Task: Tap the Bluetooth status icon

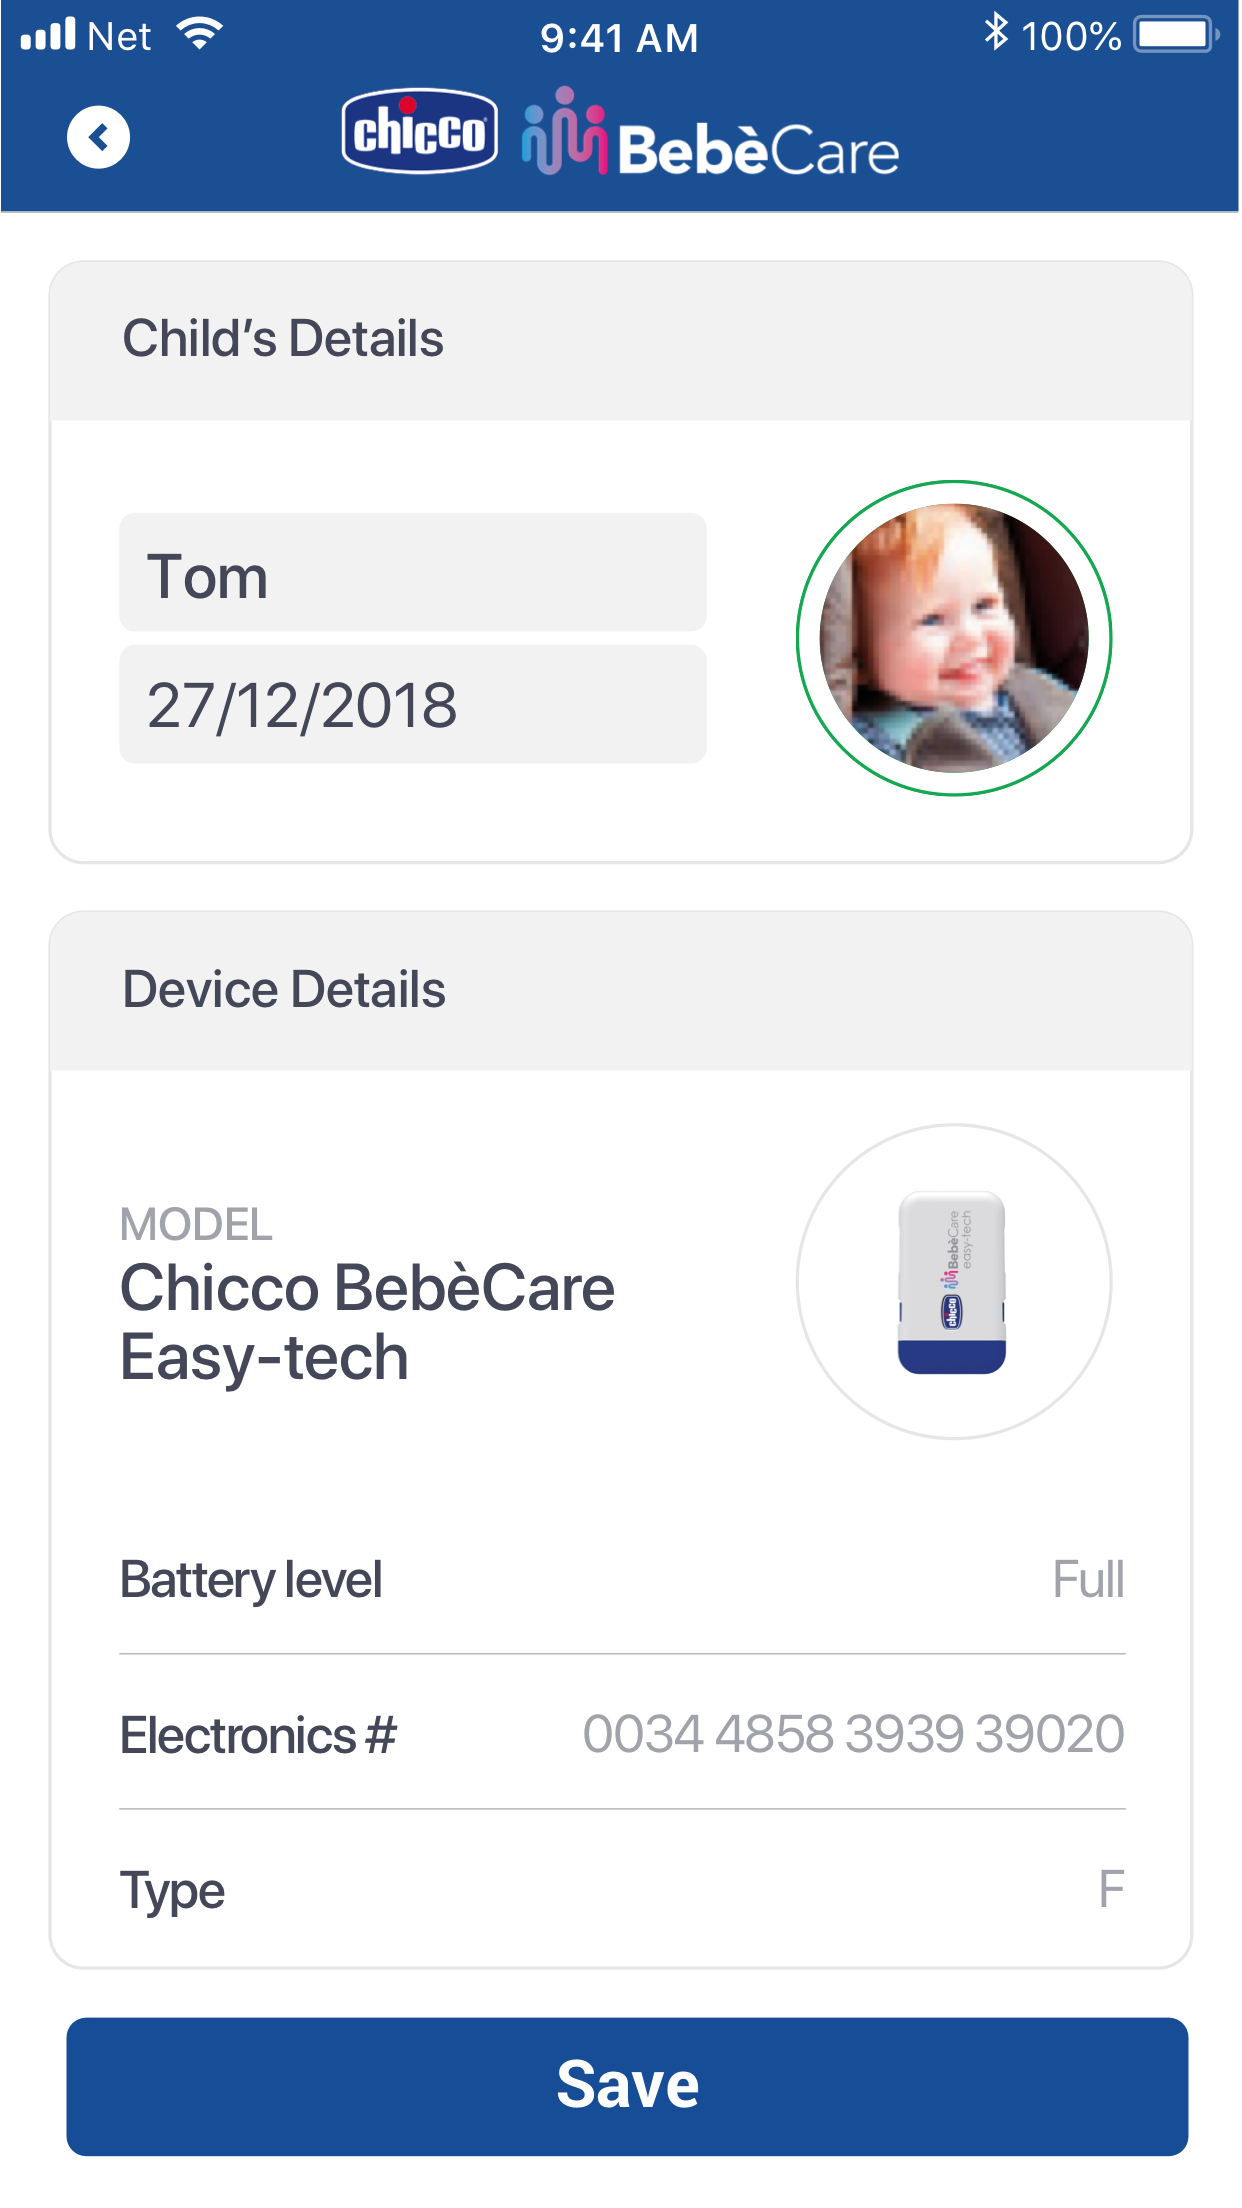Action: [x=995, y=33]
